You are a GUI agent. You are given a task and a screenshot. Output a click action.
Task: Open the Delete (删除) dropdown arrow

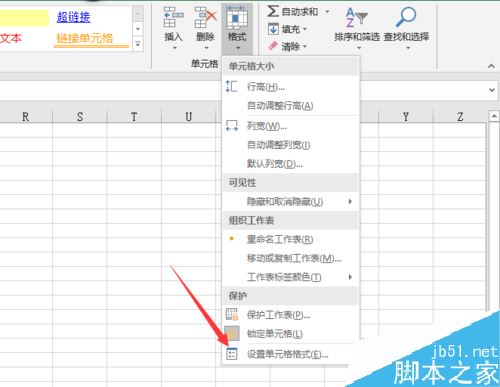206,48
